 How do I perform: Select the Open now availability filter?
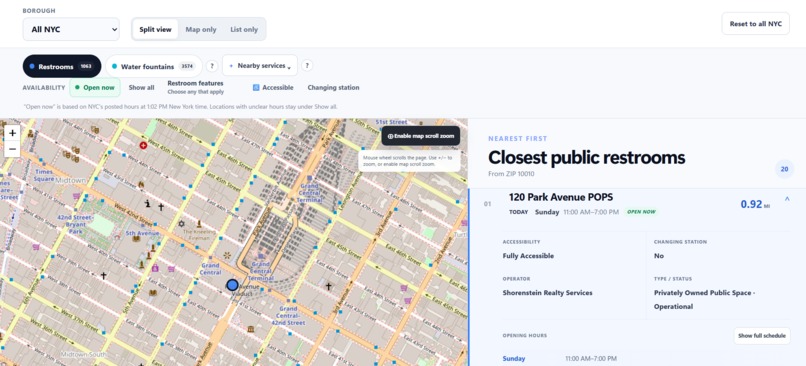(95, 87)
